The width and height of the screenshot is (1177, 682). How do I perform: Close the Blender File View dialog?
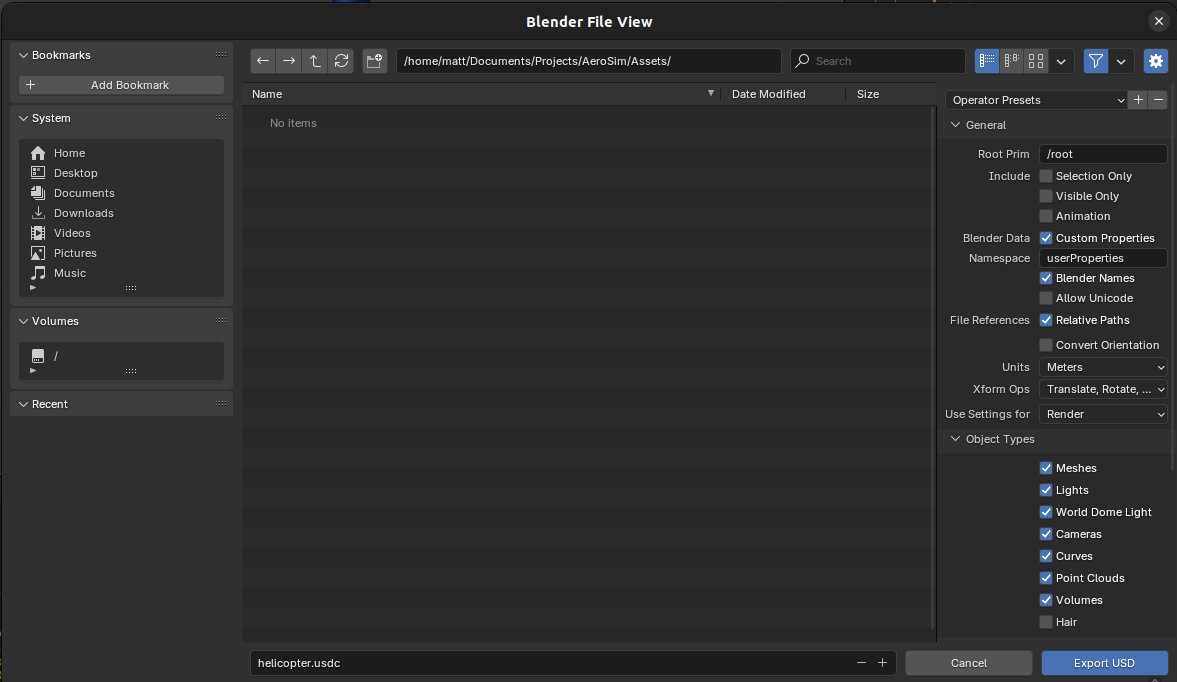click(1158, 21)
